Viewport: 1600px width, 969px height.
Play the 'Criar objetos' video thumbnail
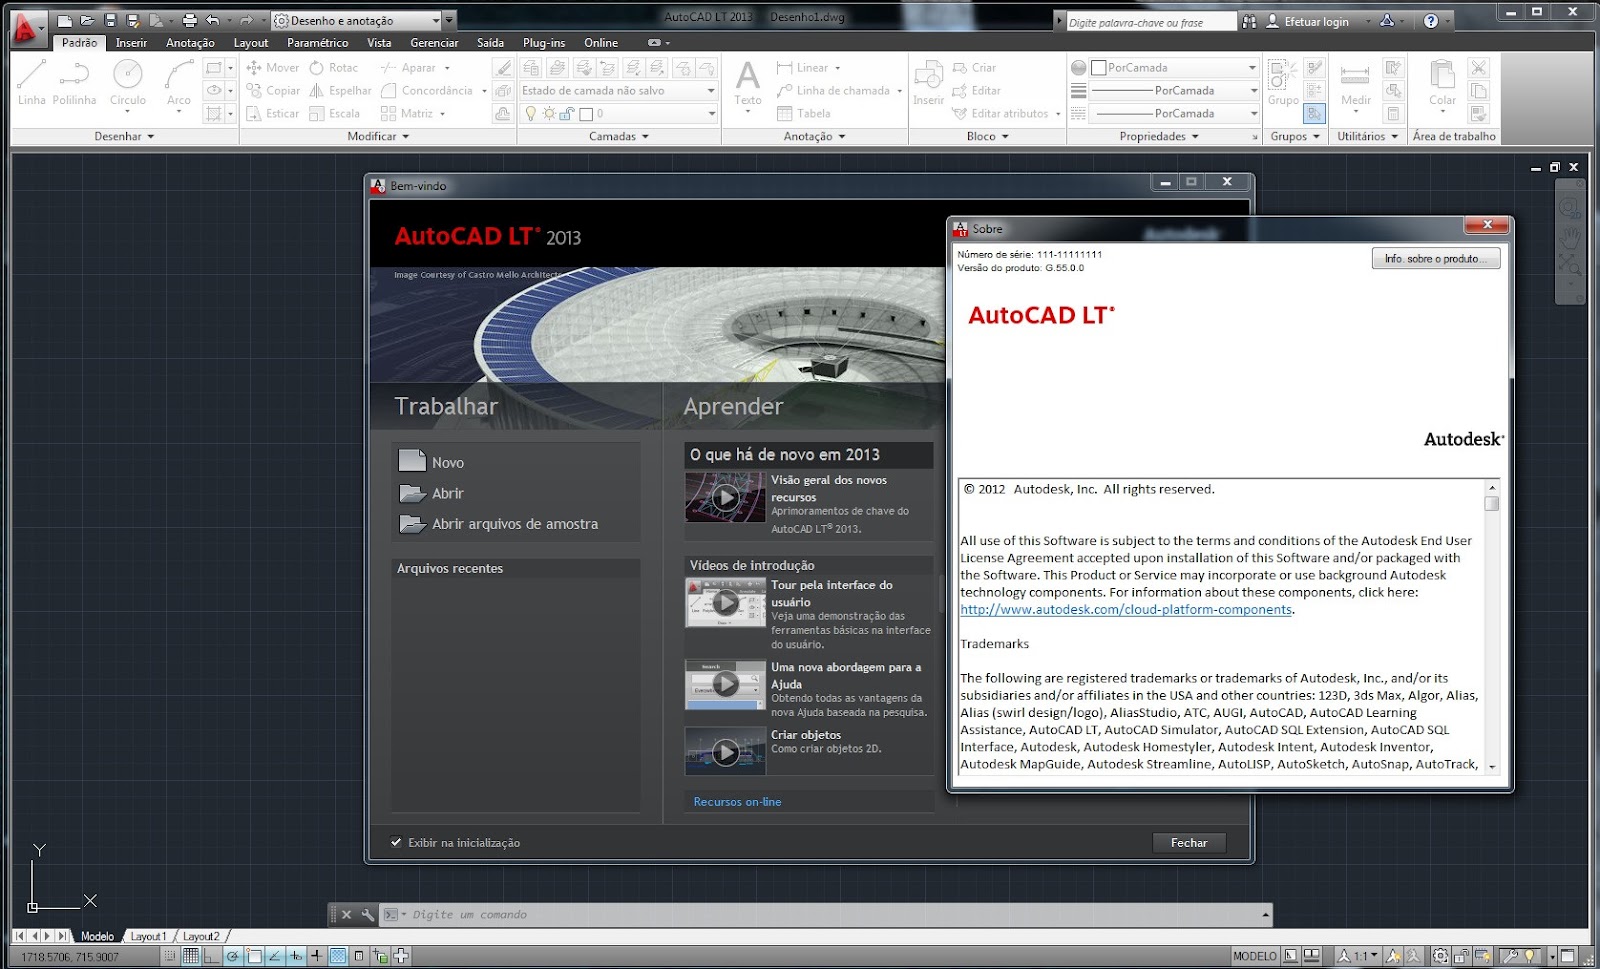click(725, 752)
